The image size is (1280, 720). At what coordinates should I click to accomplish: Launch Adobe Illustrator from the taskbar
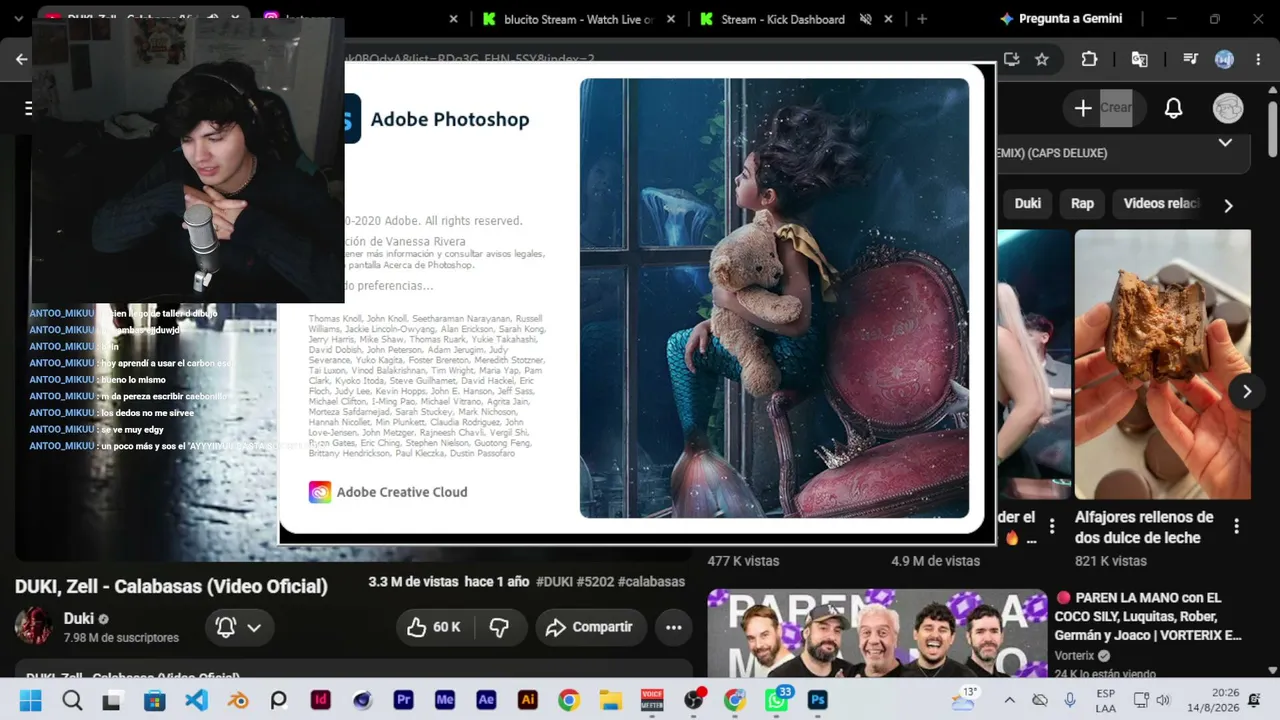(528, 700)
